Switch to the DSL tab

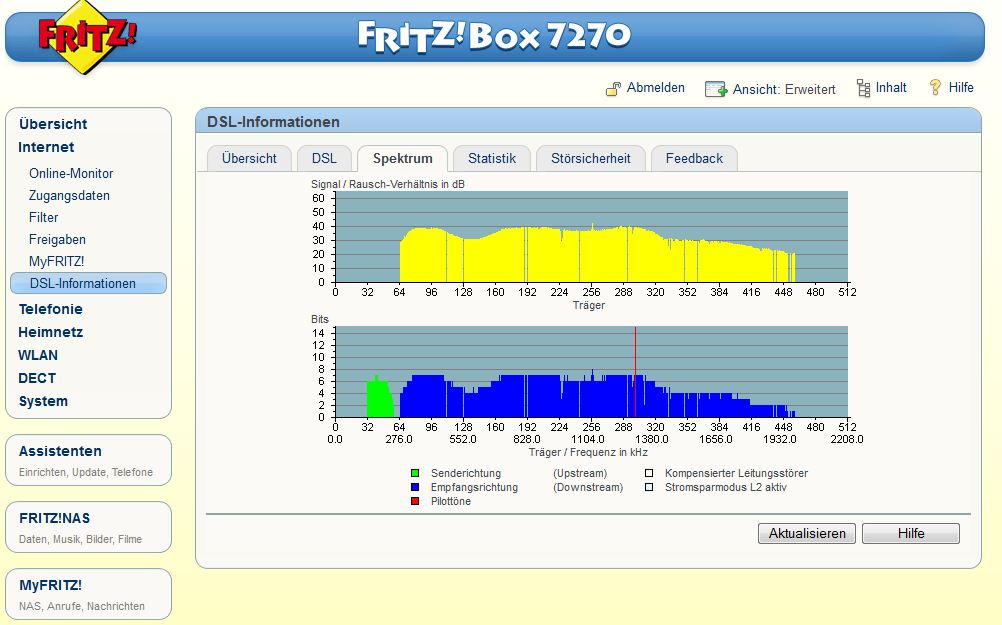click(325, 158)
